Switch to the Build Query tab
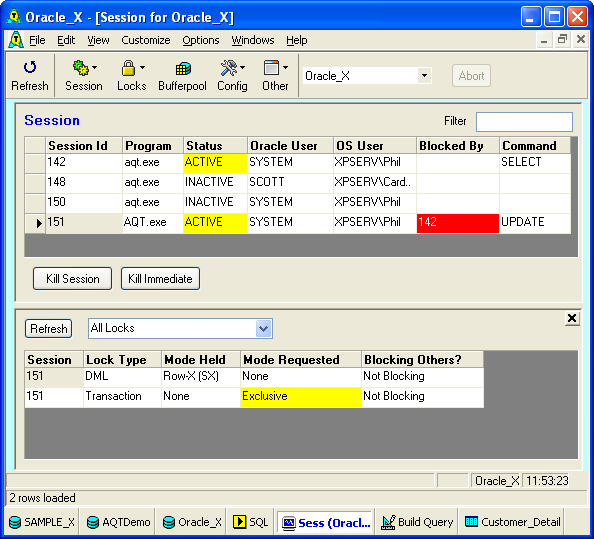This screenshot has height=539, width=594. tap(417, 522)
